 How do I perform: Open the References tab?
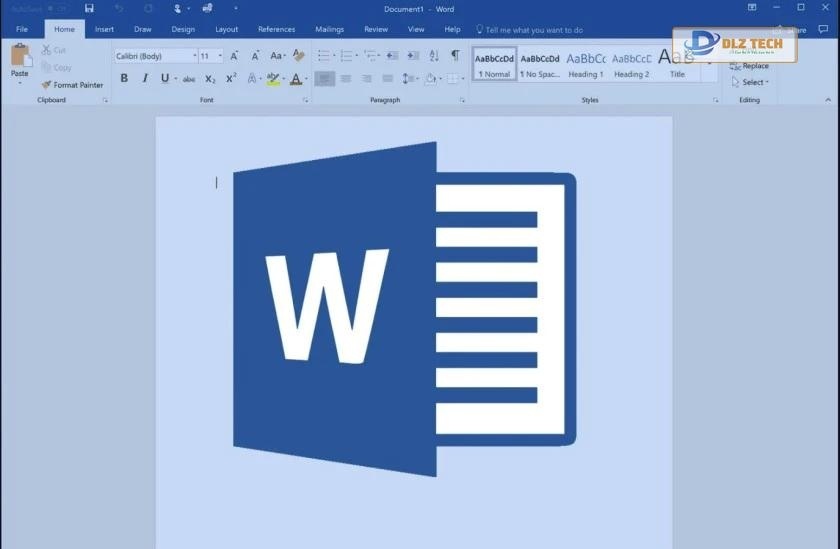tap(276, 29)
